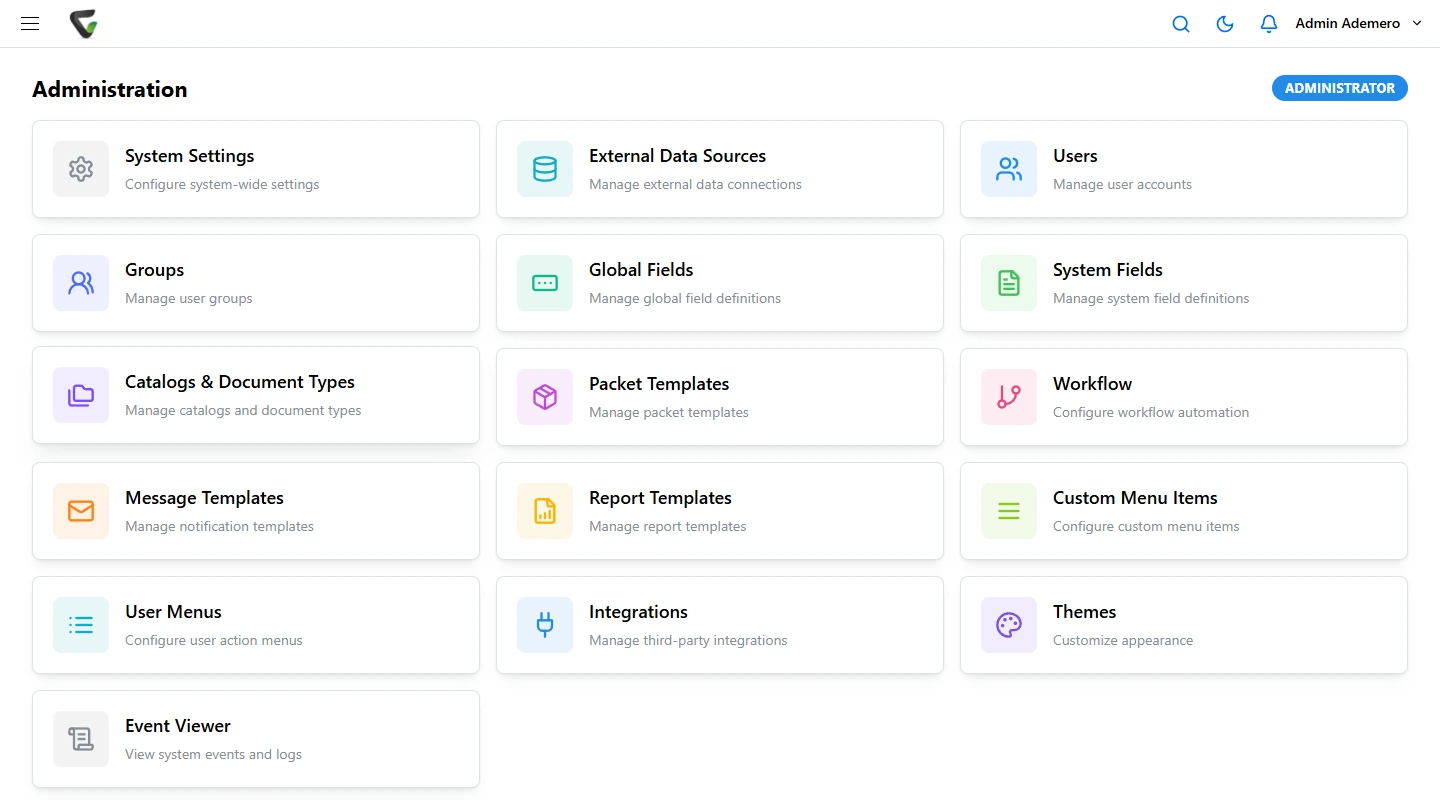The height and width of the screenshot is (800, 1440).
Task: Open the search magnifier icon
Action: point(1181,24)
